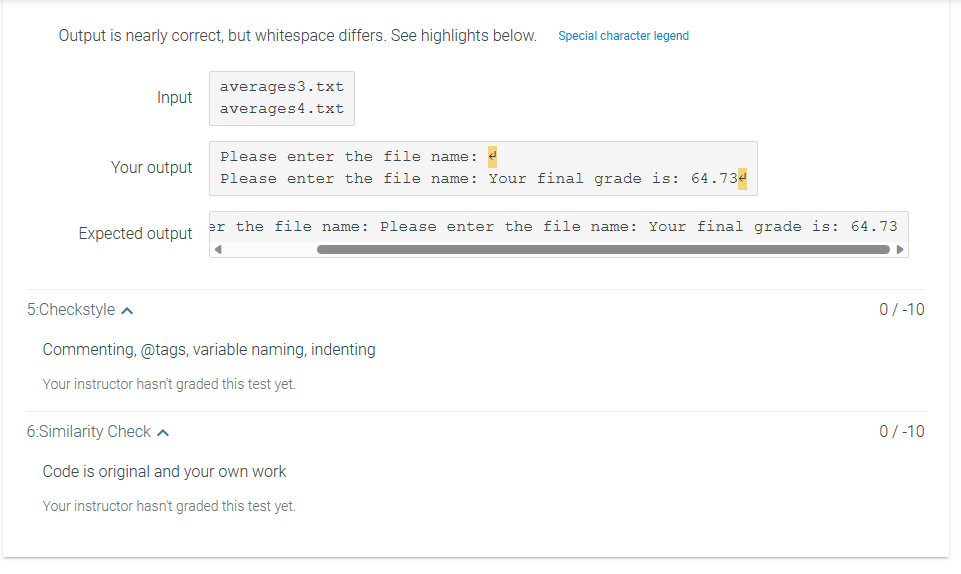Click ungraded notice under Checkstyle
Image resolution: width=961 pixels, height=574 pixels.
point(169,385)
